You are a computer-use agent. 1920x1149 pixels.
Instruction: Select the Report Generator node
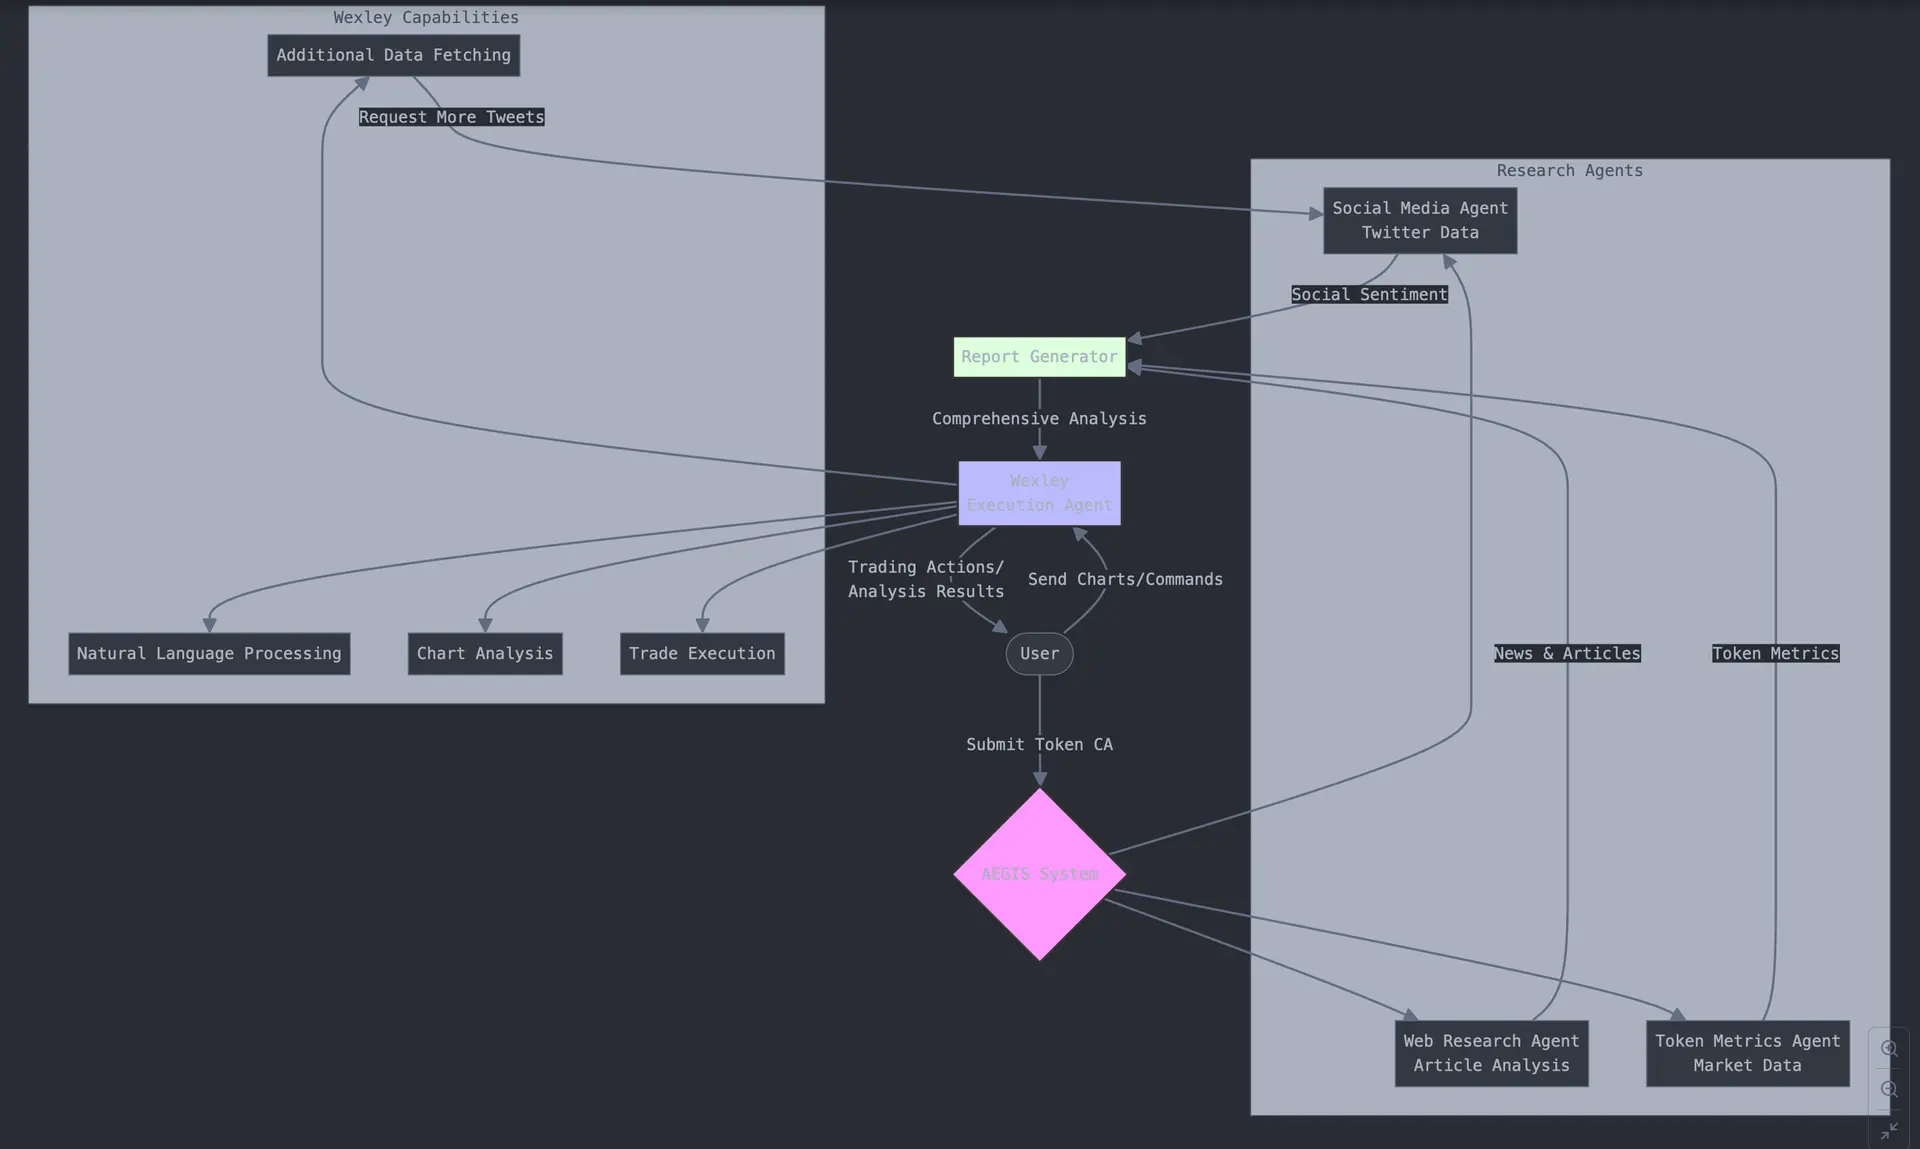coord(1039,357)
